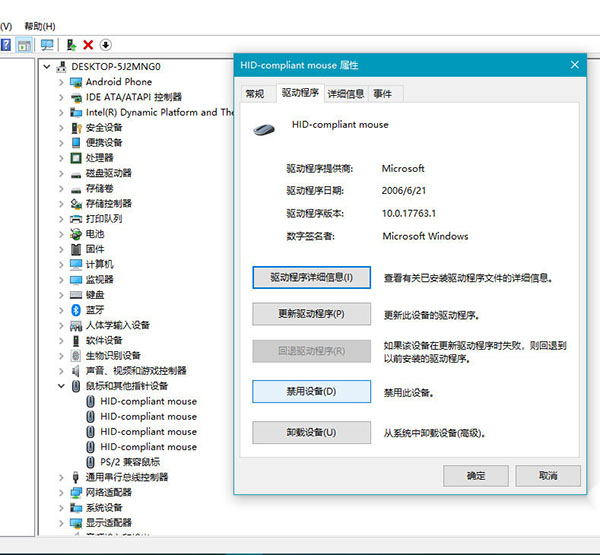Image resolution: width=600 pixels, height=555 pixels.
Task: Select the first HID-compliant mouse entry
Action: (x=148, y=402)
